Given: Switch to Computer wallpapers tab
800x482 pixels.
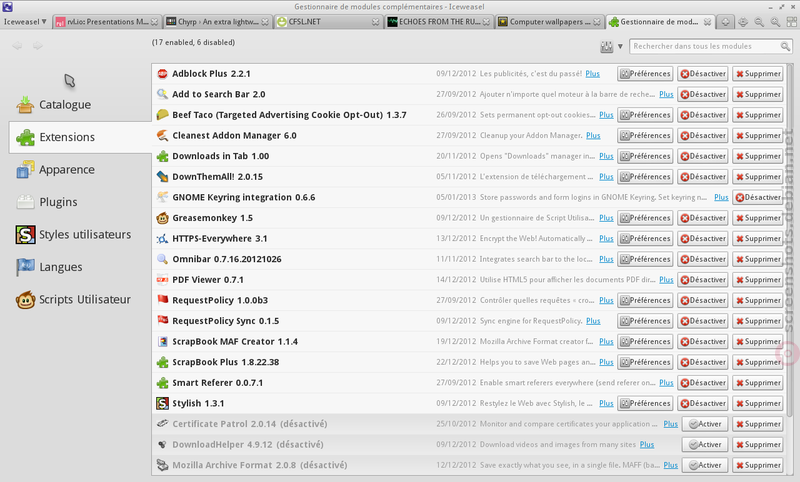Looking at the screenshot, I should pos(549,22).
